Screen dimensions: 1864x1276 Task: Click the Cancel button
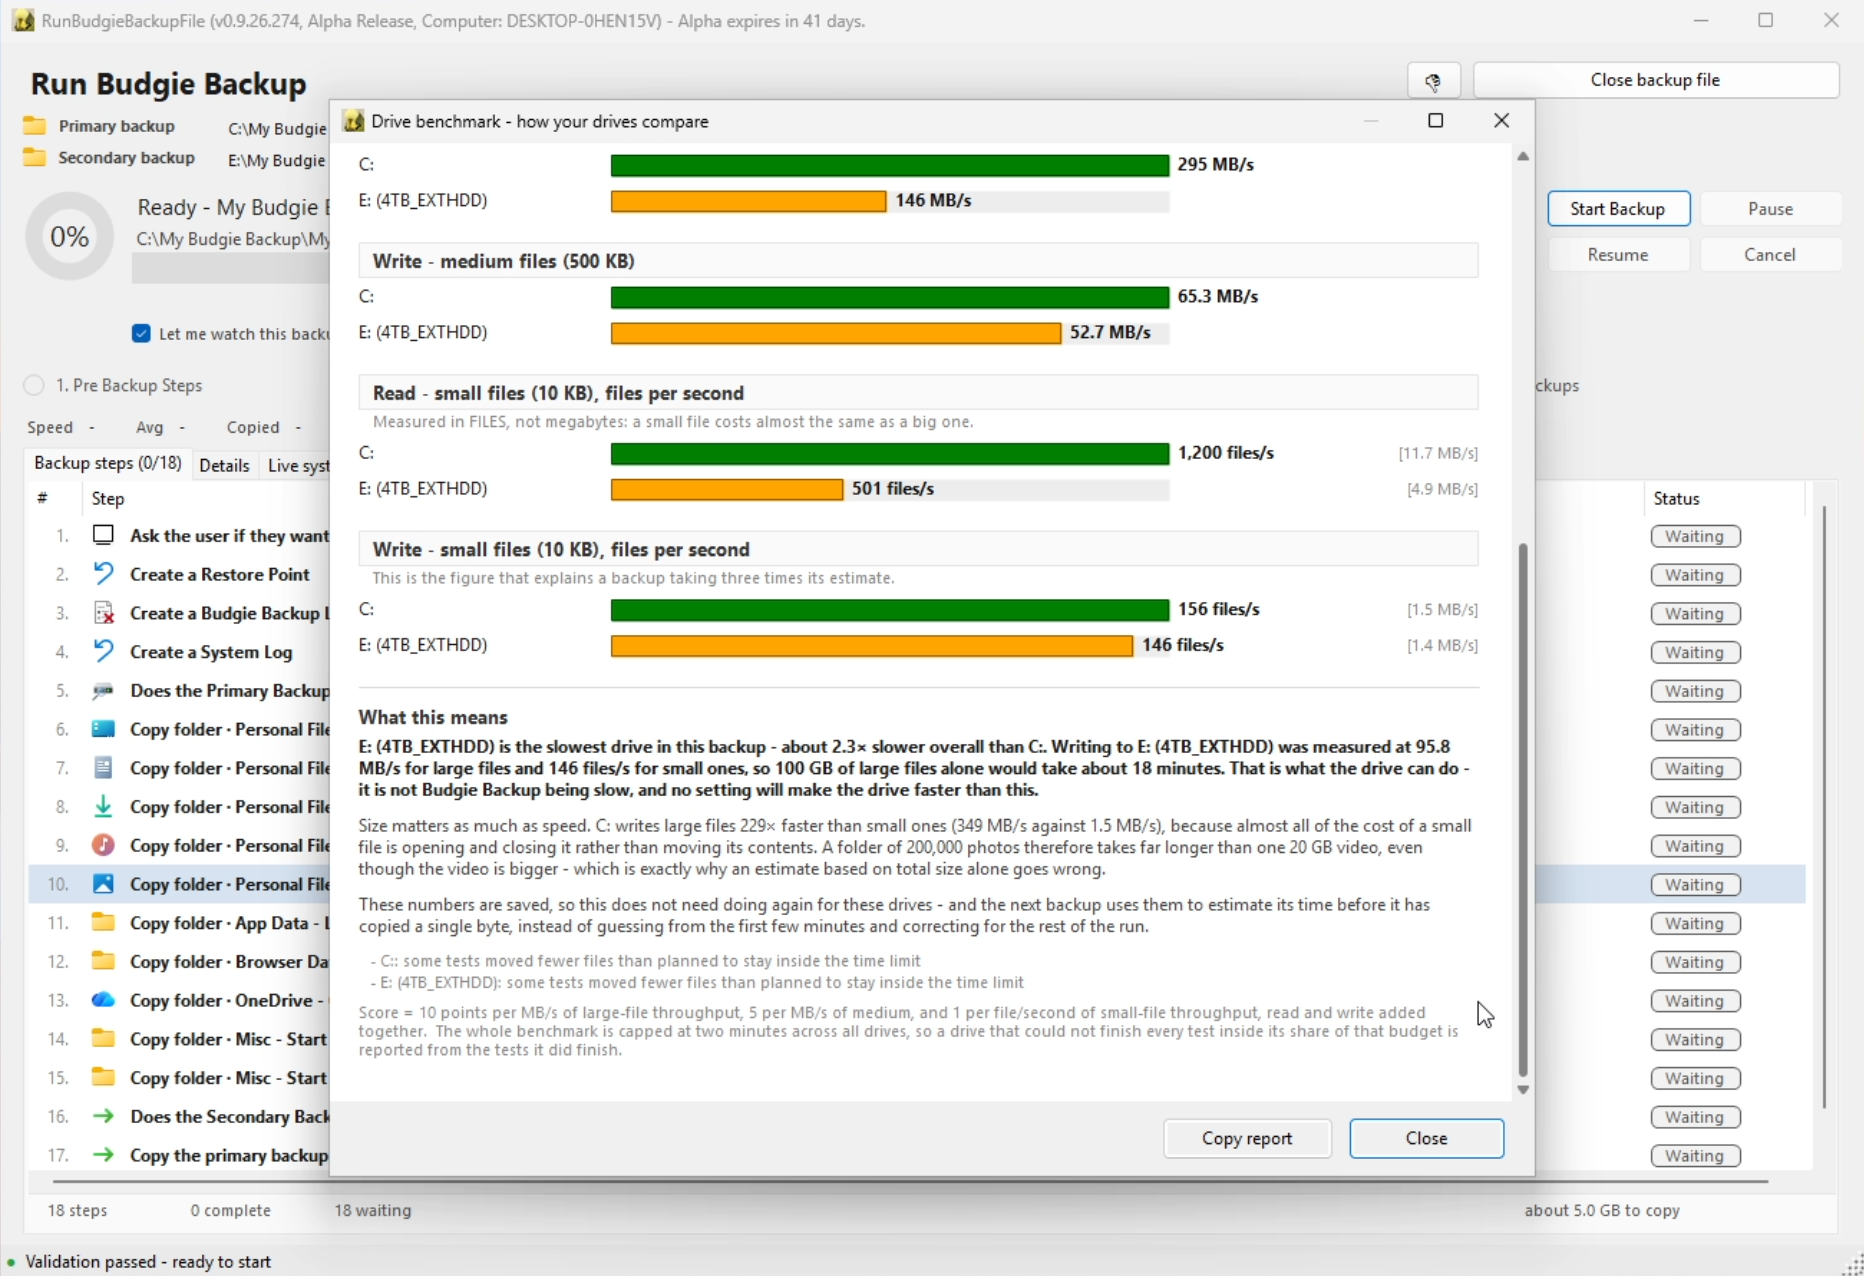click(1770, 255)
